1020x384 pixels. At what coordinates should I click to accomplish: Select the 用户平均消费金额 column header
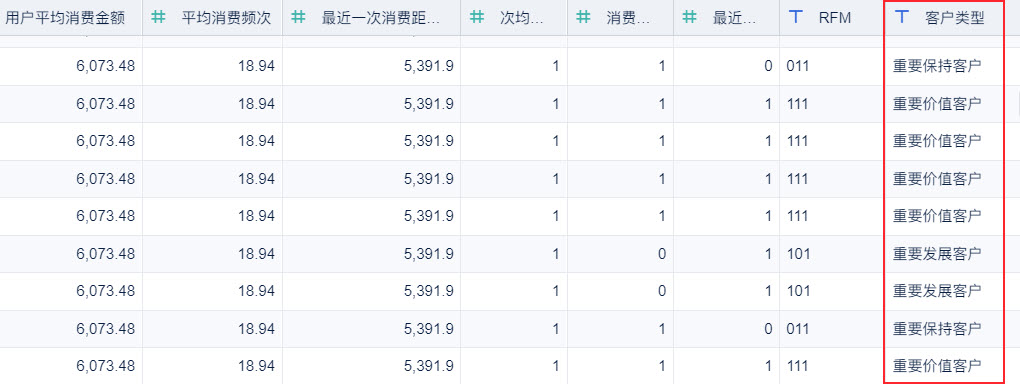(70, 18)
